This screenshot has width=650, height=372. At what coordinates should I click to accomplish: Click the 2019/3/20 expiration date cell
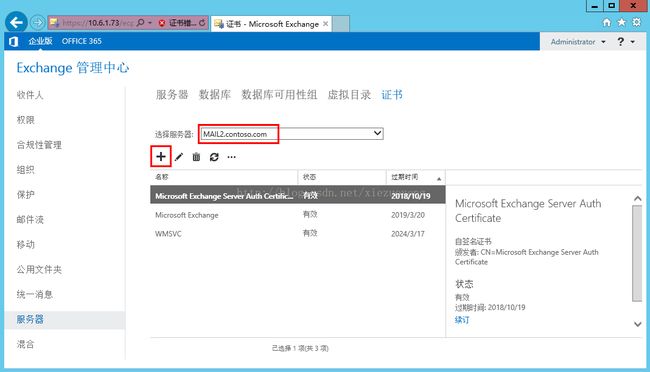click(x=408, y=215)
